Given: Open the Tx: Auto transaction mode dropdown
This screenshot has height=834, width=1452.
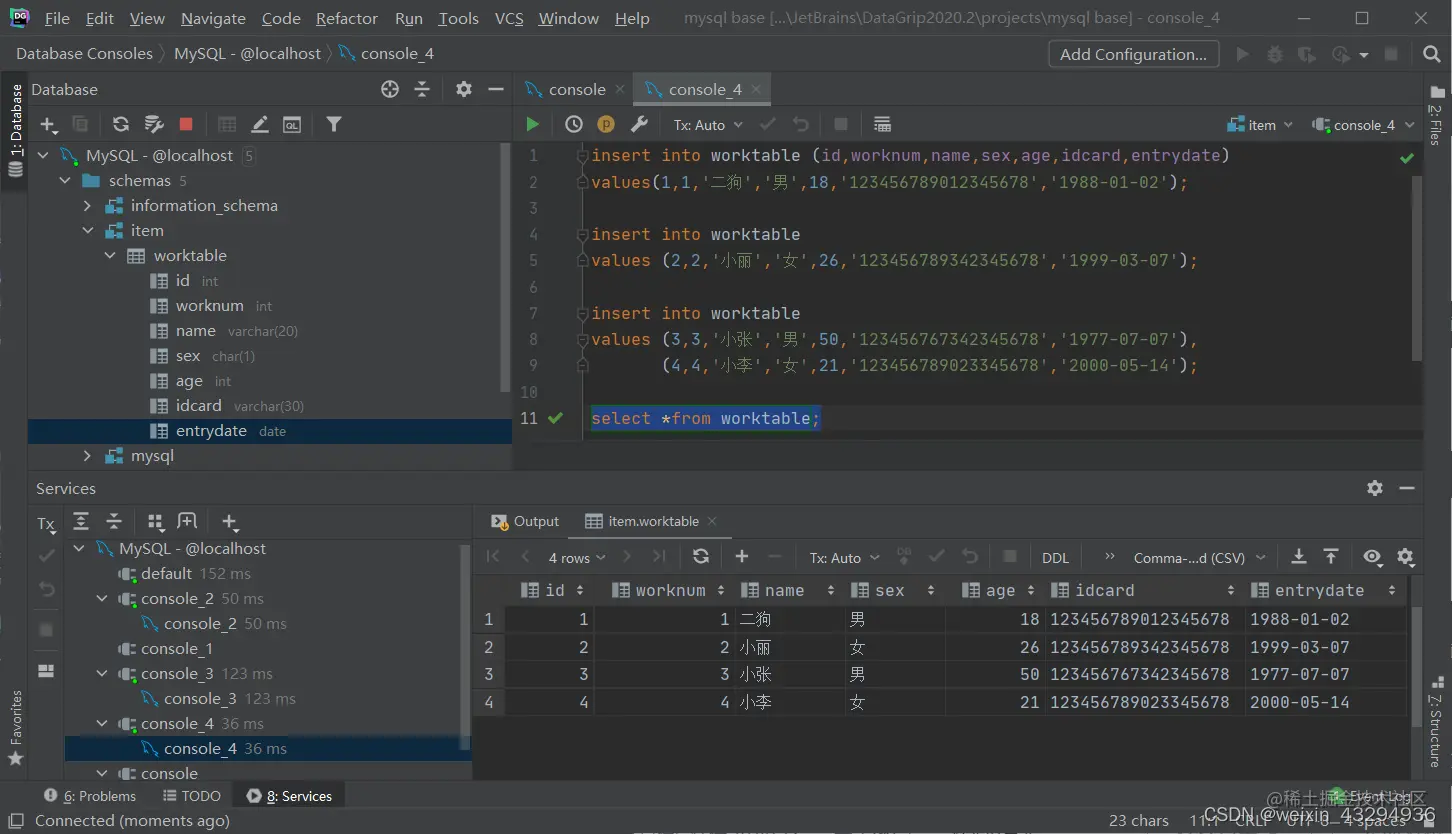Looking at the screenshot, I should point(708,125).
